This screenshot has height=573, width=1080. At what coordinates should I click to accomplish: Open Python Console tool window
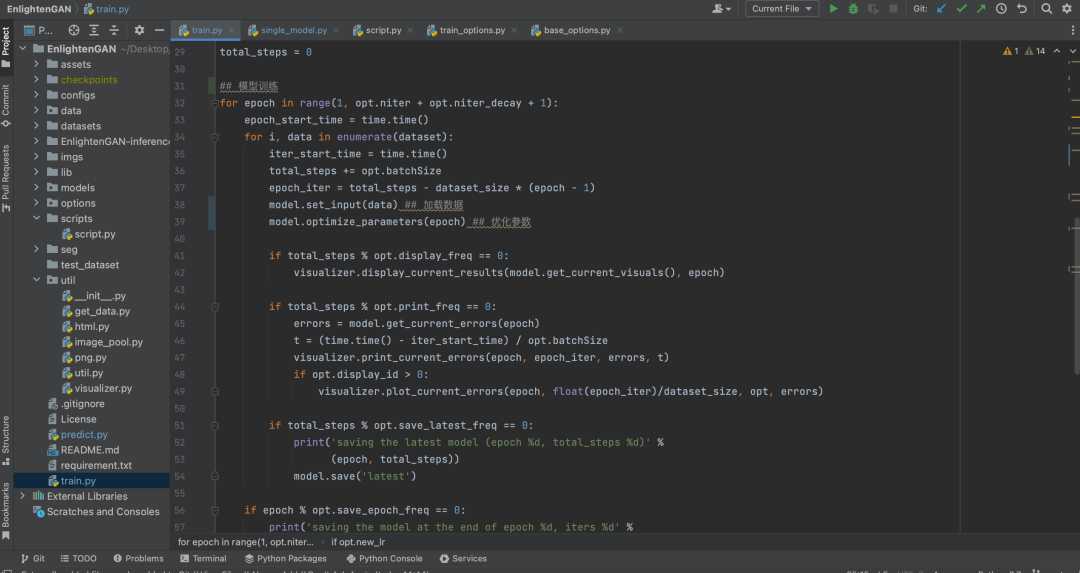384,559
